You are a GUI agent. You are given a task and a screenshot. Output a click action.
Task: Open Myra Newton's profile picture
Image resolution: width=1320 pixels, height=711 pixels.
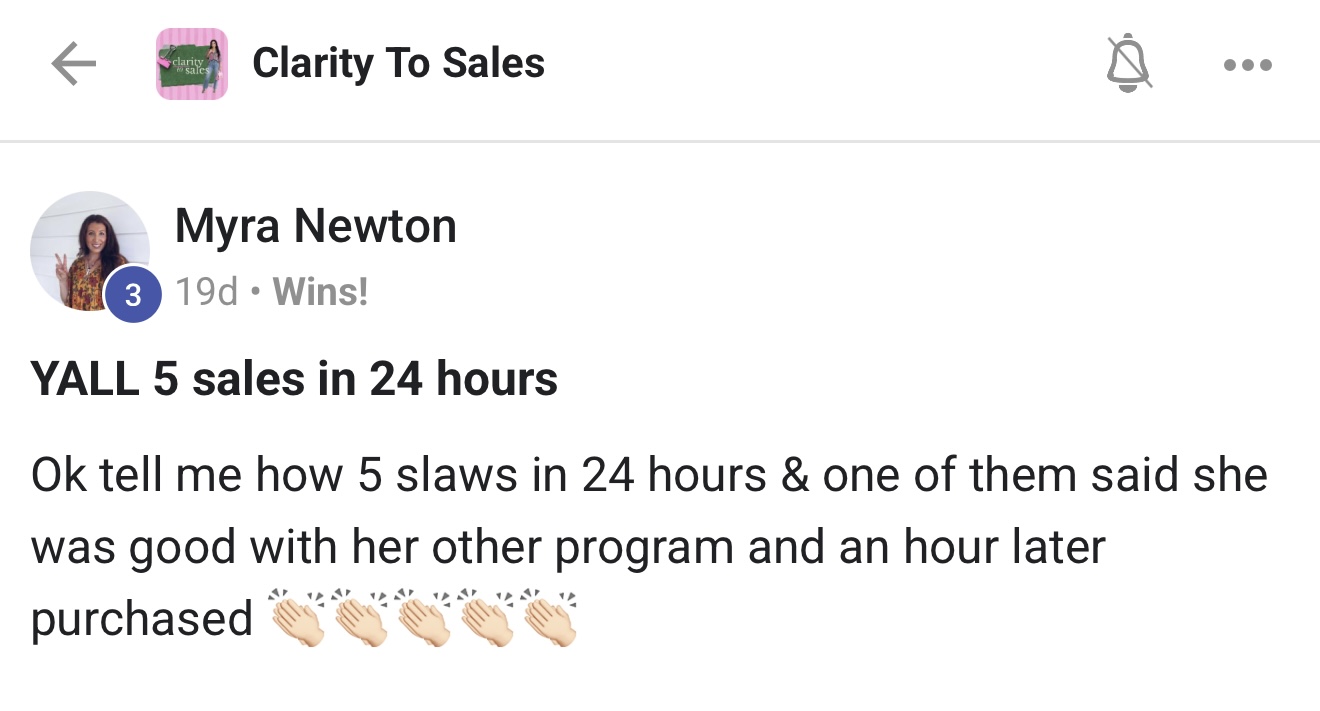pos(89,251)
